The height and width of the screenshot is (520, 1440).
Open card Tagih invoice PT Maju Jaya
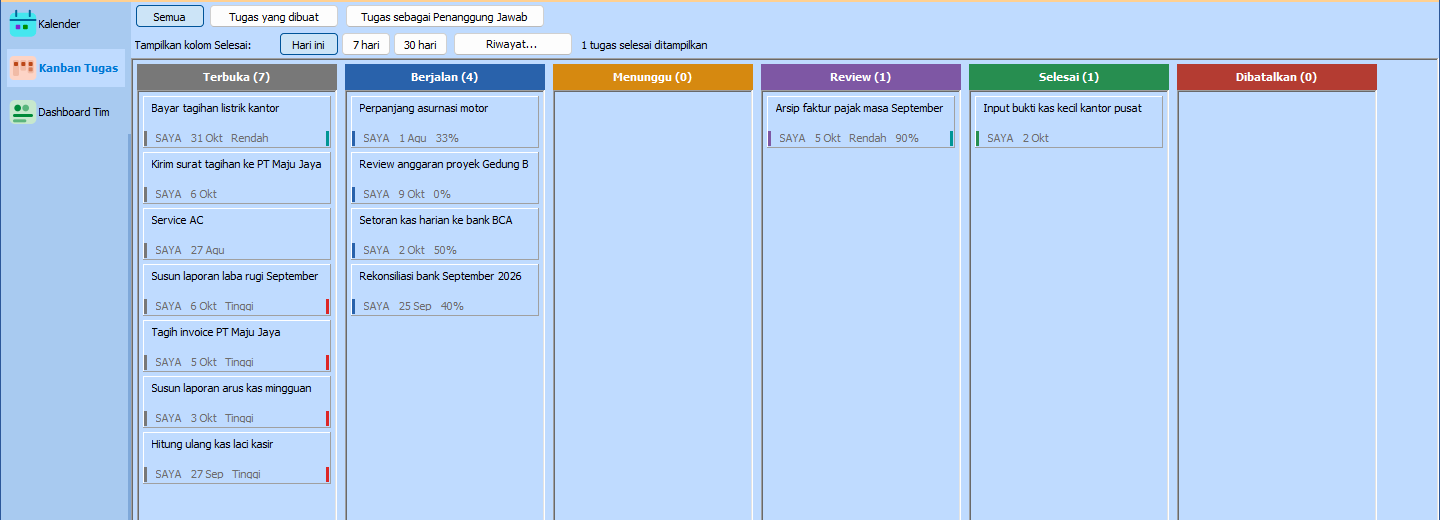tap(237, 346)
